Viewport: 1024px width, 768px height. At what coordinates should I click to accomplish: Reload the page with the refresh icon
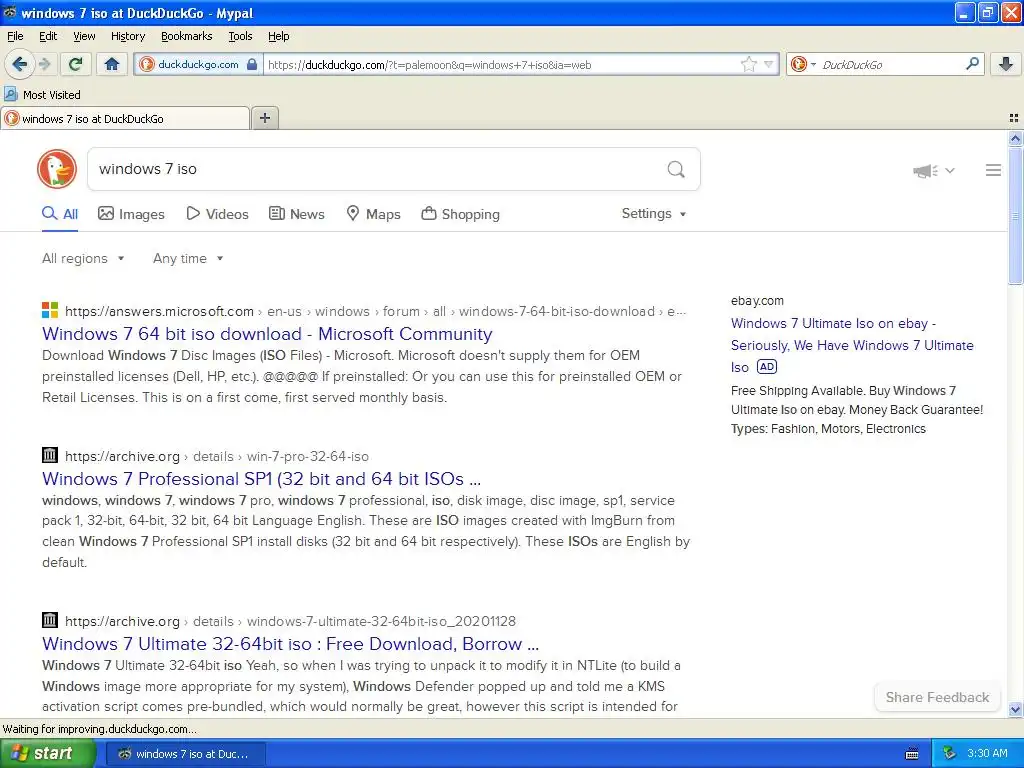[76, 64]
